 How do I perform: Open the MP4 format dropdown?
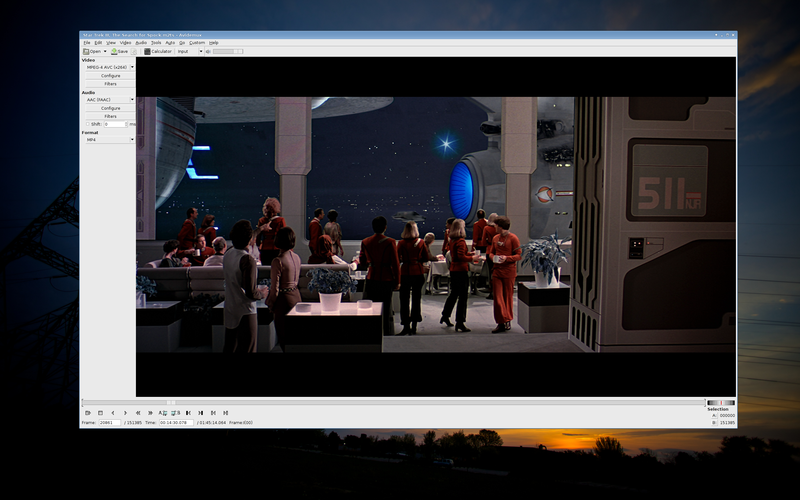pyautogui.click(x=110, y=140)
